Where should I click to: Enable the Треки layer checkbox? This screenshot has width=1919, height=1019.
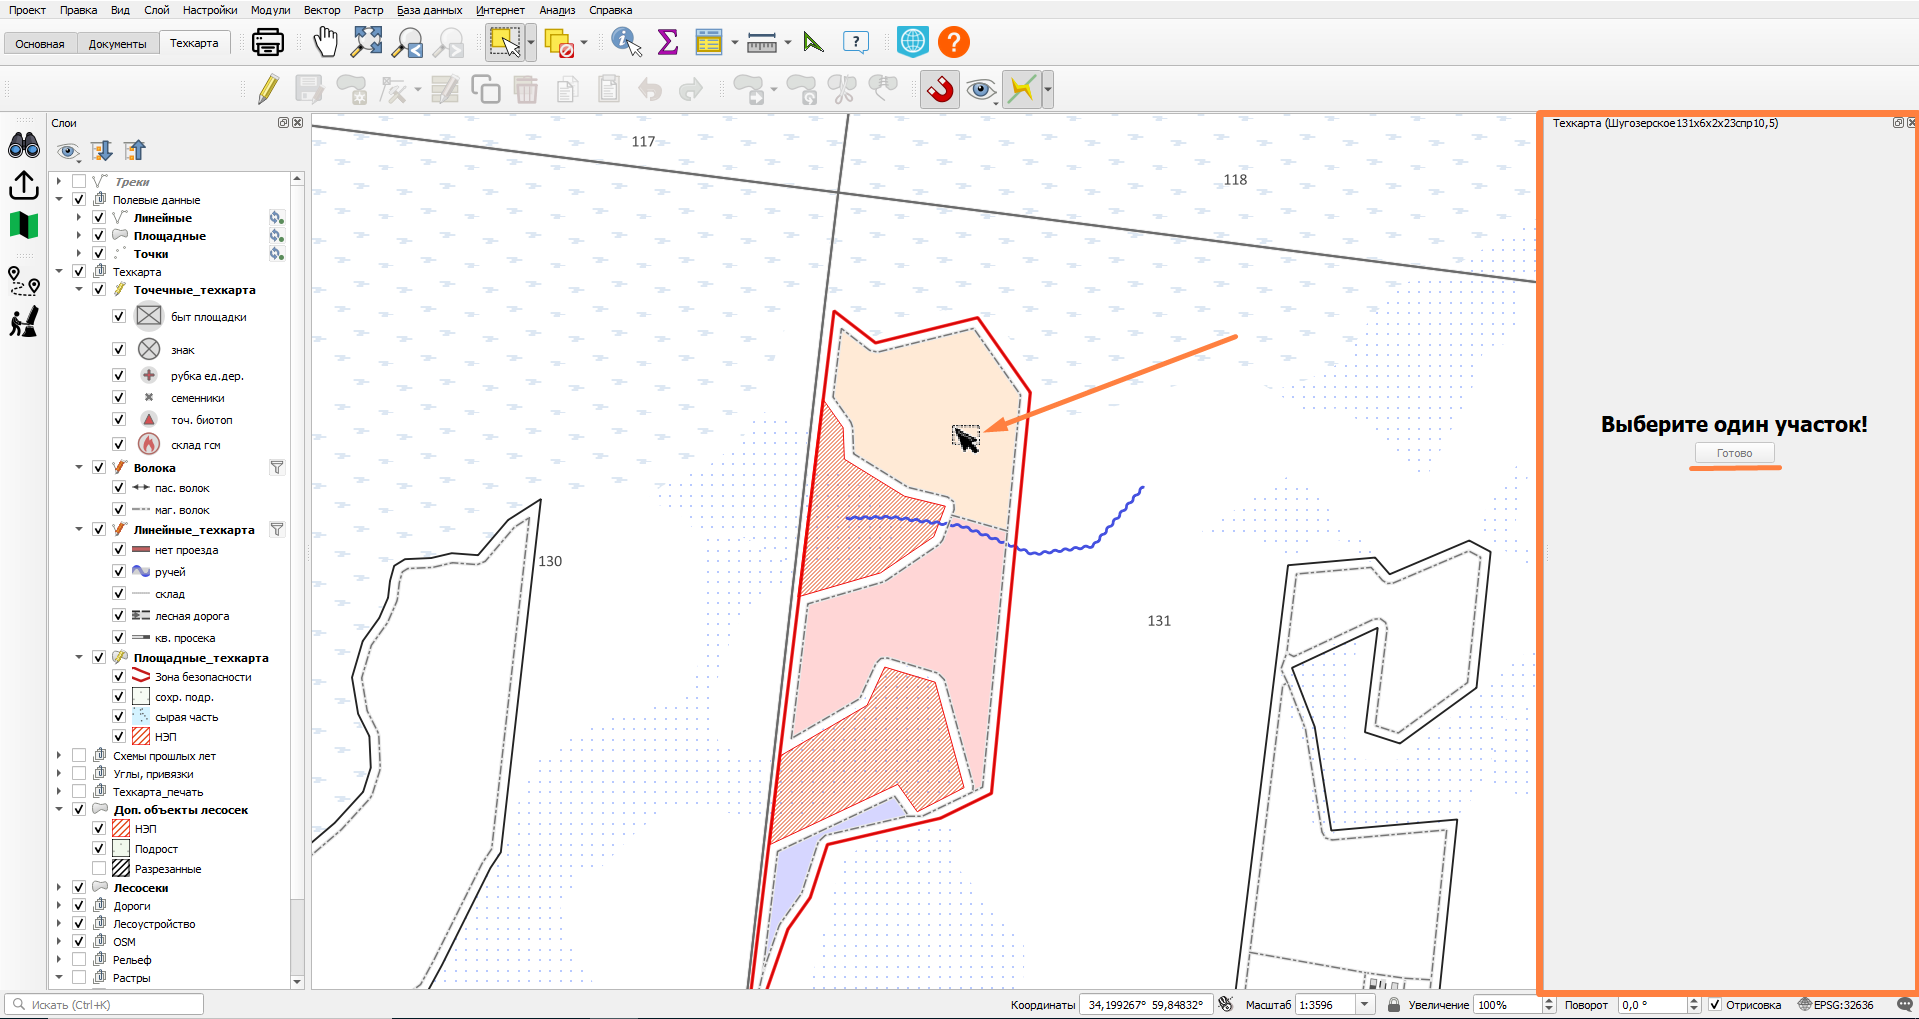point(79,182)
